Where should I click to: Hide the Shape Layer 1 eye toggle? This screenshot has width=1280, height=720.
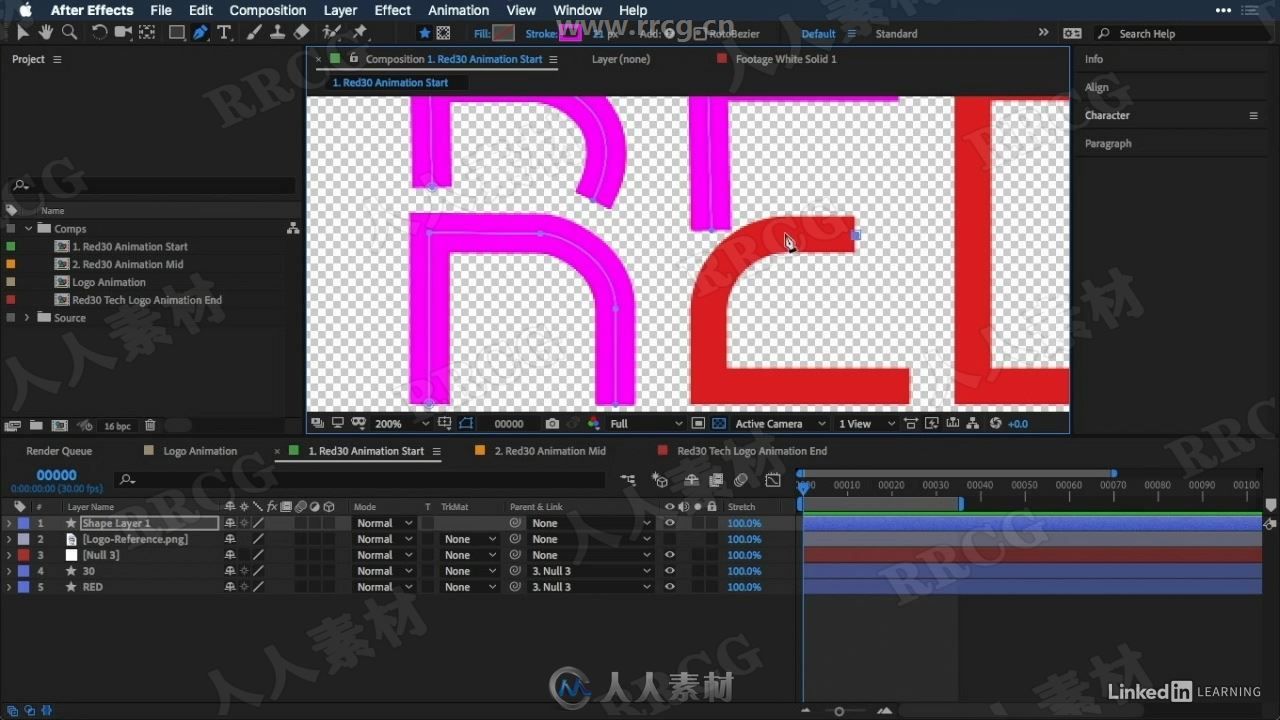pos(670,523)
